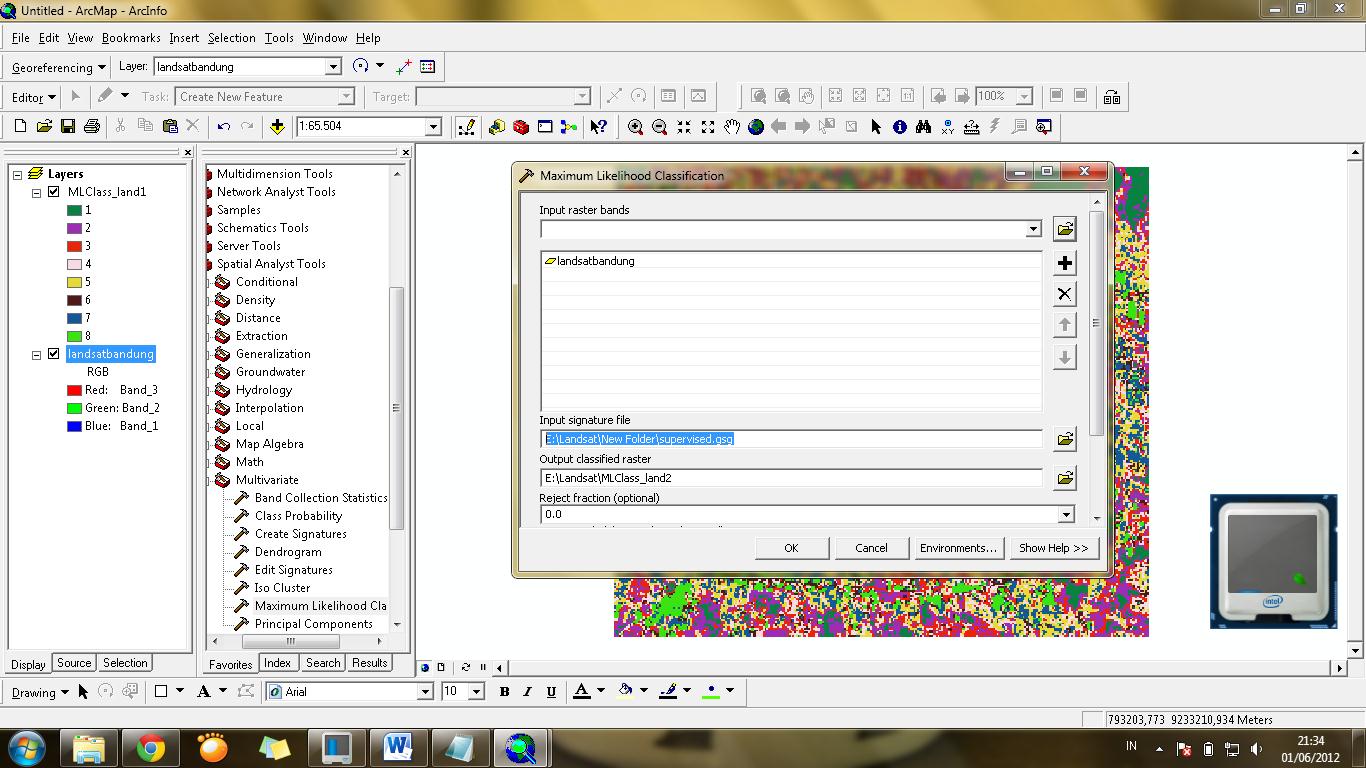Screen dimensions: 1366x768
Task: Remove selected band with X button
Action: pyautogui.click(x=1064, y=294)
